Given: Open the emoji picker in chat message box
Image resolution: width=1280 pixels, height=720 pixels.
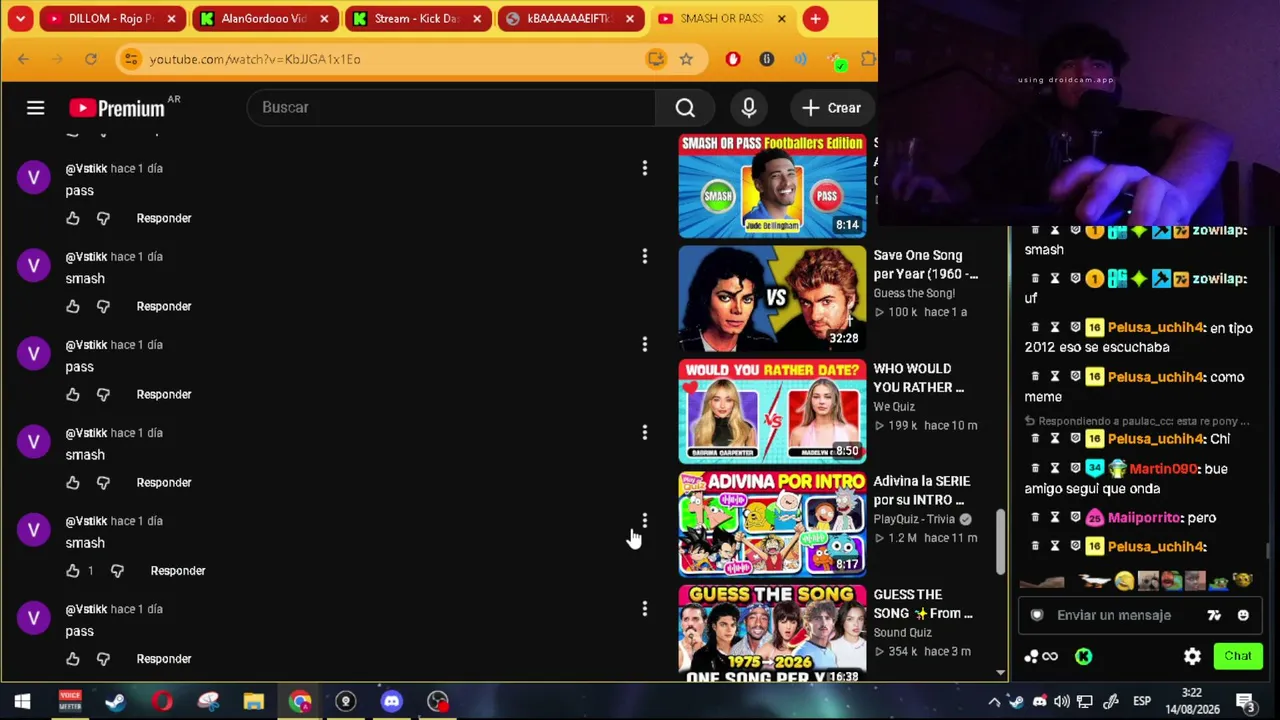Looking at the screenshot, I should (x=1243, y=615).
